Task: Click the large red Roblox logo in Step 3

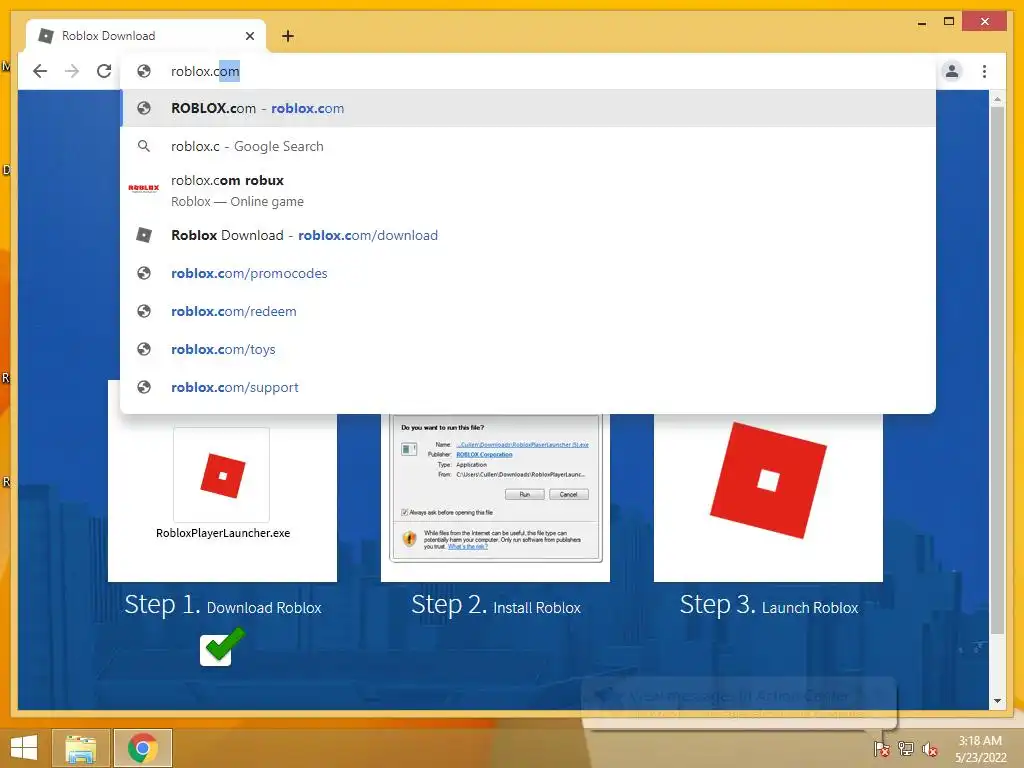Action: pyautogui.click(x=769, y=481)
